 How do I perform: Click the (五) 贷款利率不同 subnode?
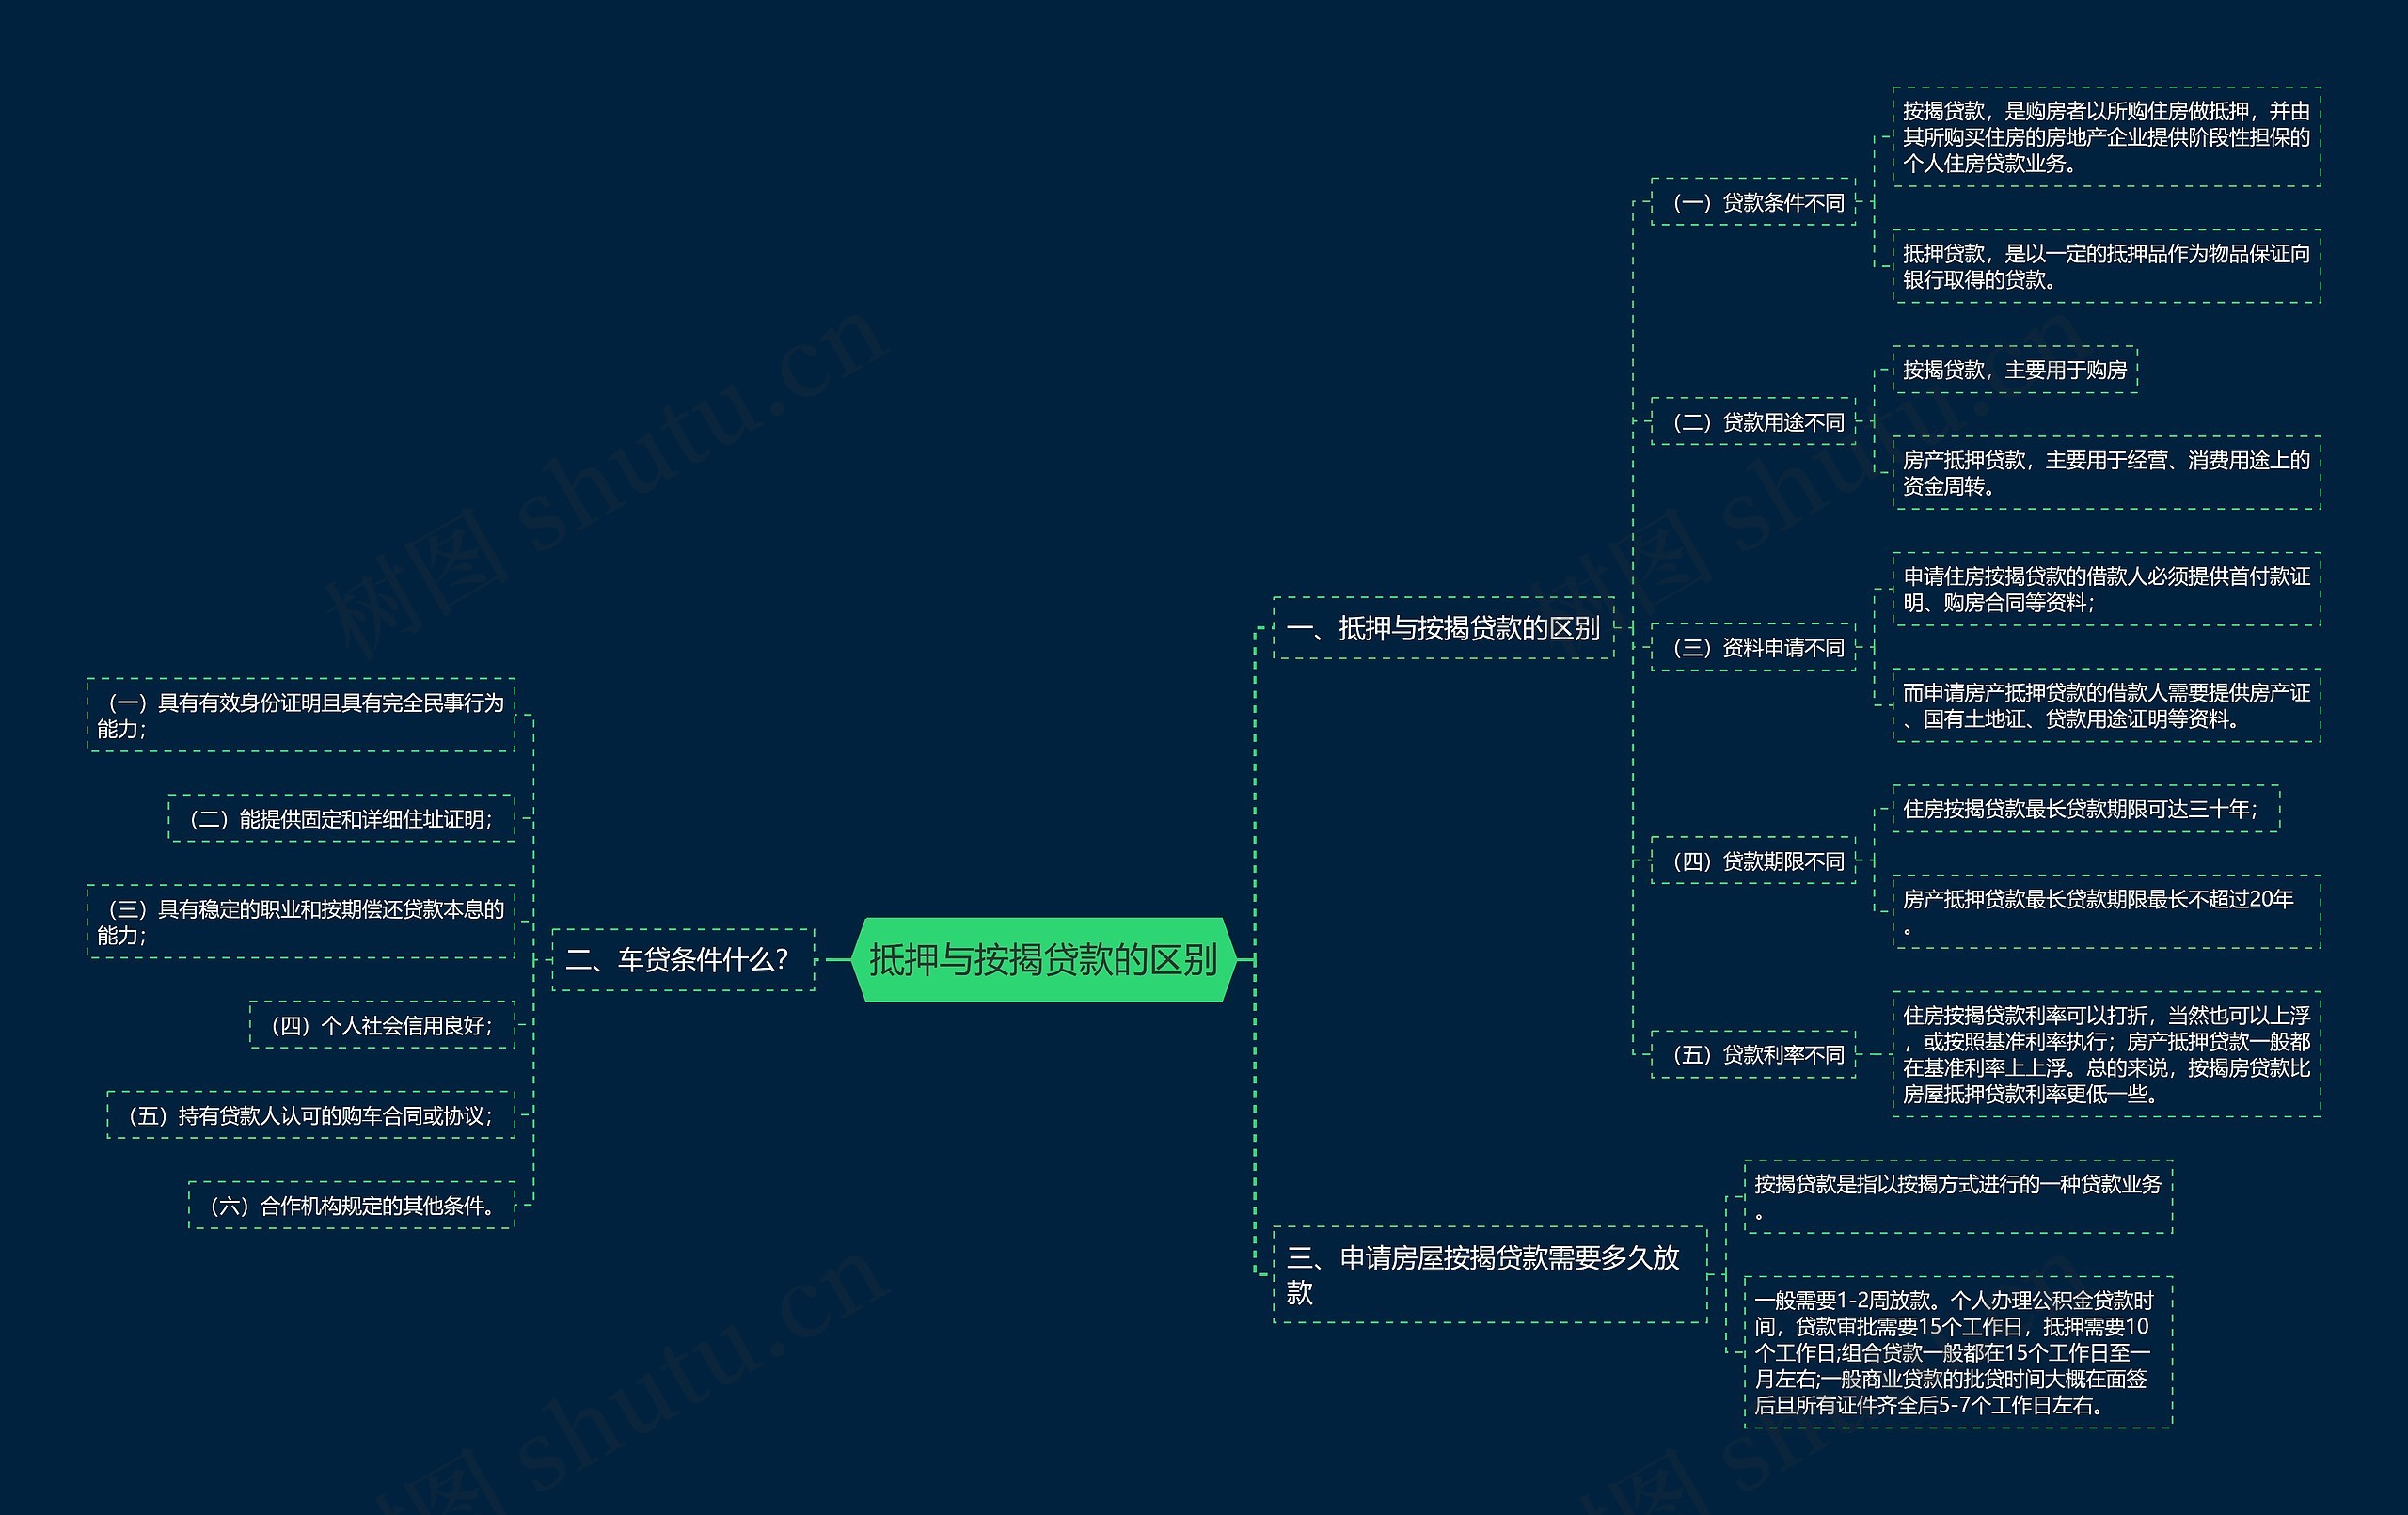1753,1054
